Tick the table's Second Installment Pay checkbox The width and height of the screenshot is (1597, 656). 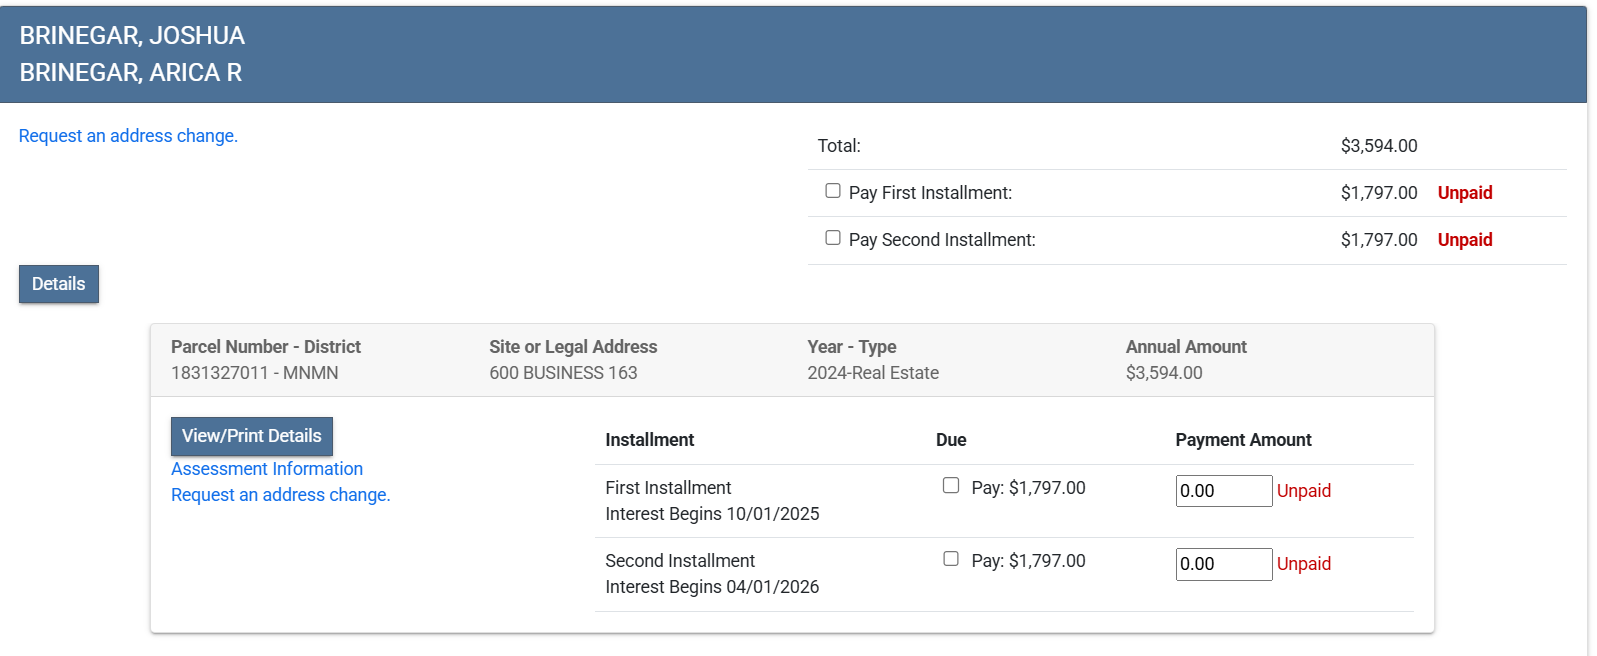(x=950, y=559)
